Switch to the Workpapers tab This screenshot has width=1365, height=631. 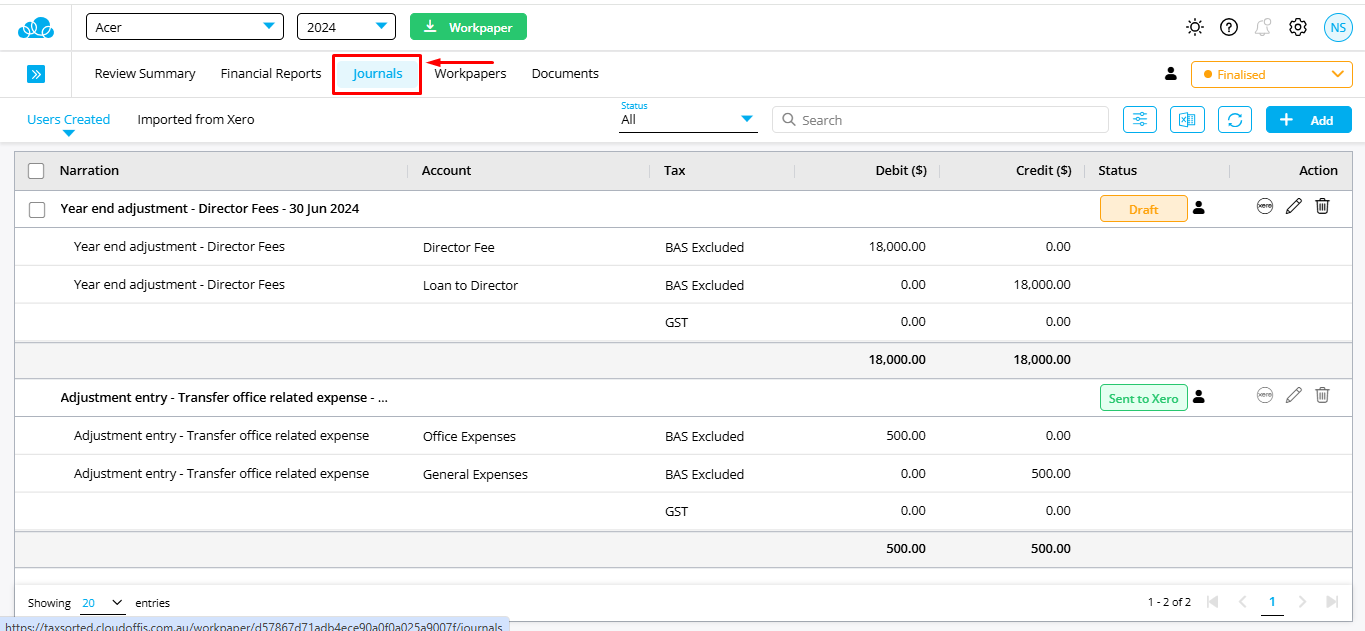point(470,74)
